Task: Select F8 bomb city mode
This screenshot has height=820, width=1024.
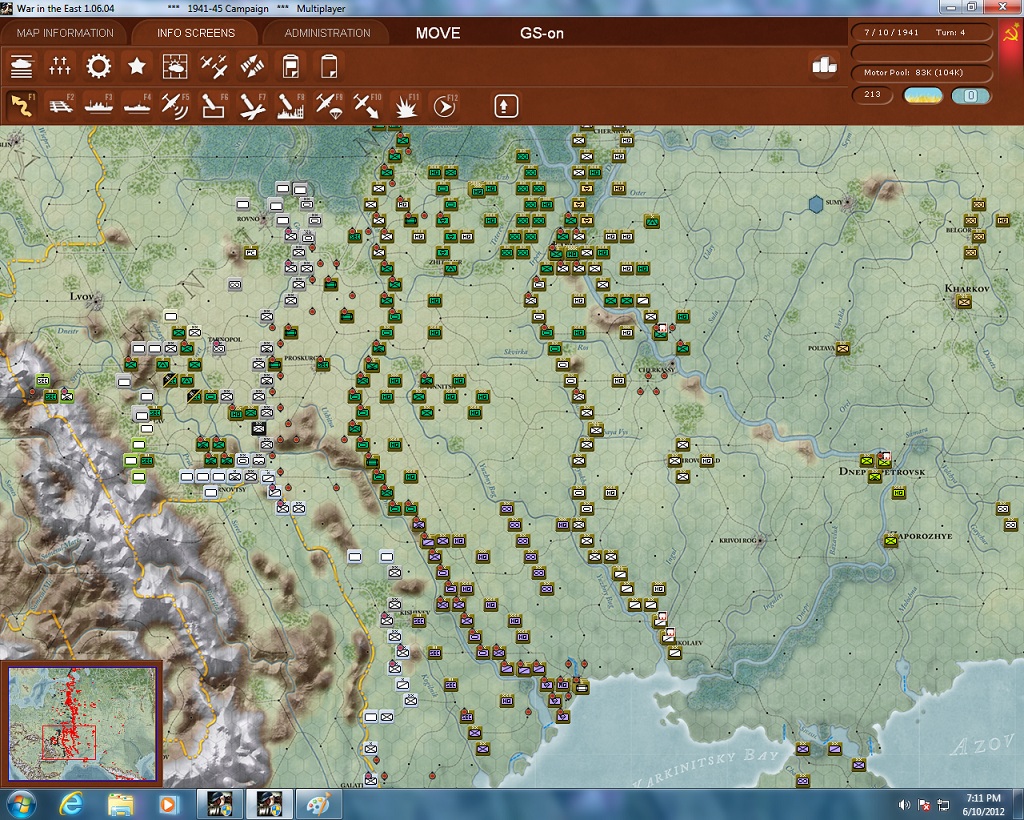Action: coord(291,106)
